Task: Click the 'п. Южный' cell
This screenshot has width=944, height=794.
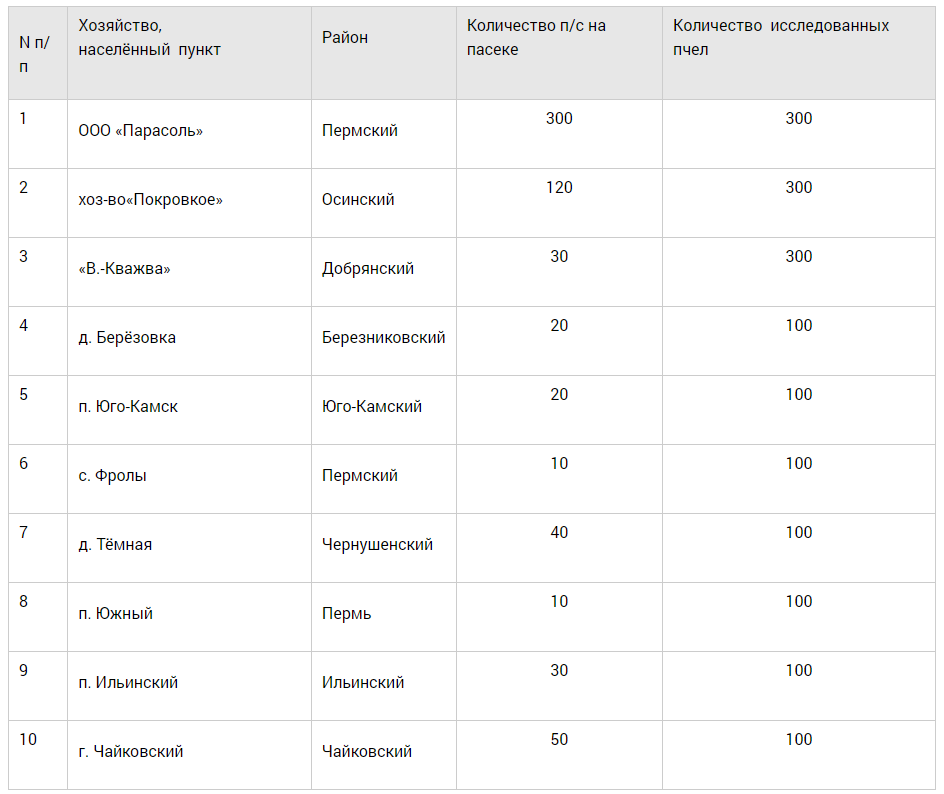Action: tap(116, 614)
